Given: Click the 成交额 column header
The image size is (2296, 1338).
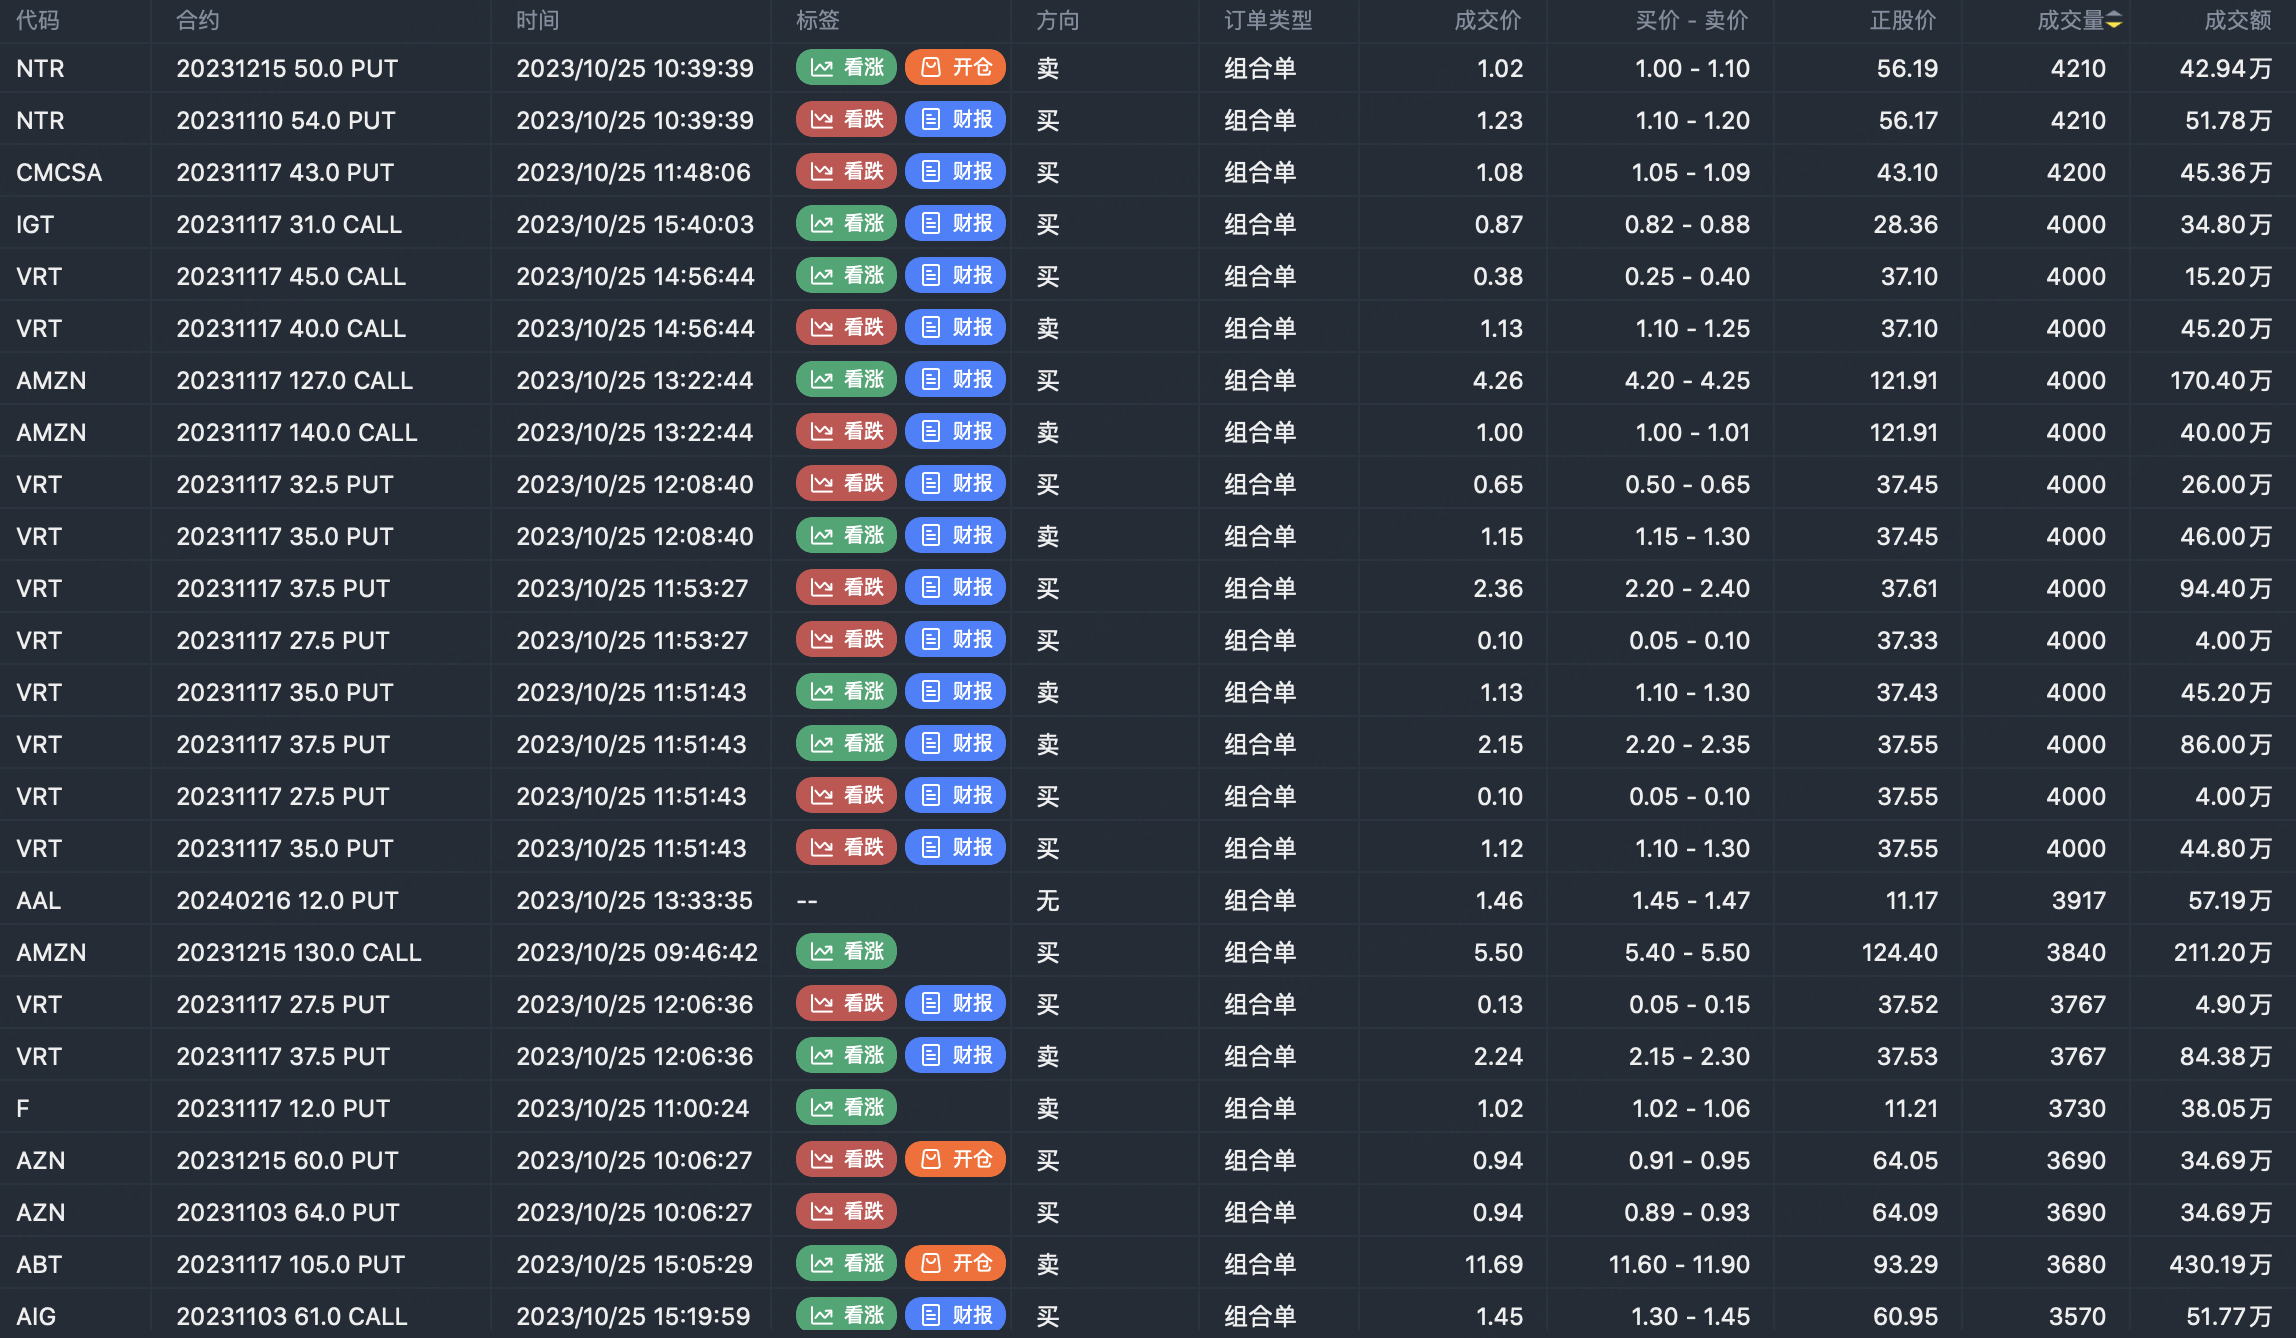Looking at the screenshot, I should tap(2238, 21).
